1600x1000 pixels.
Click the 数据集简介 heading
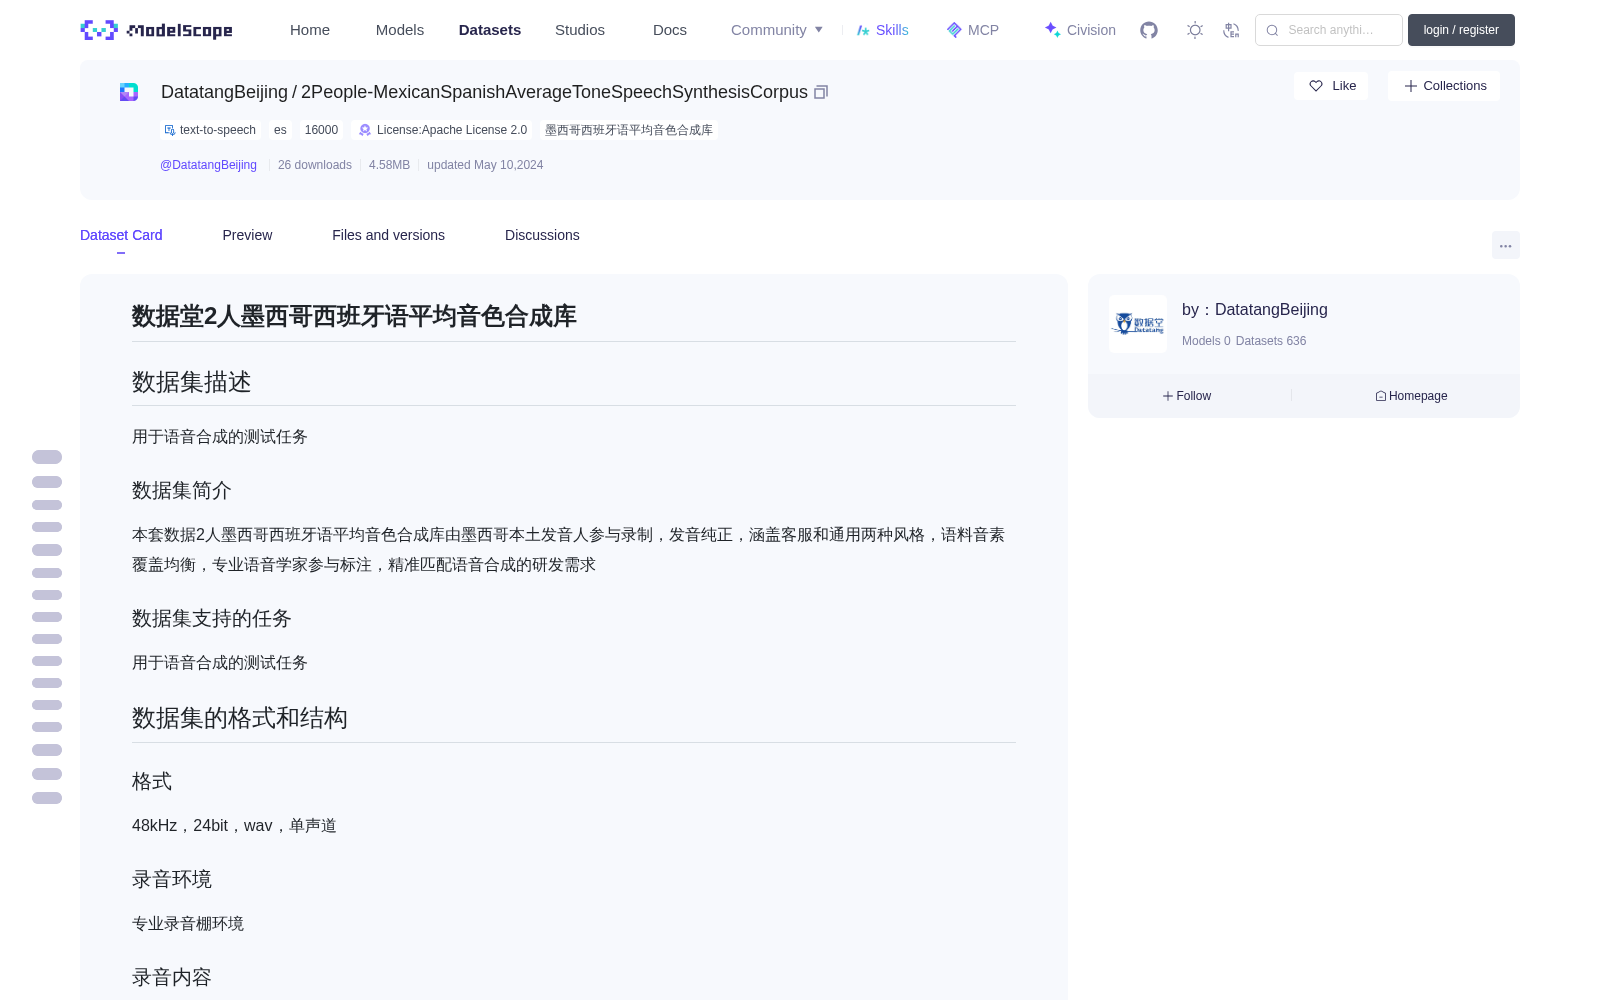pos(181,490)
